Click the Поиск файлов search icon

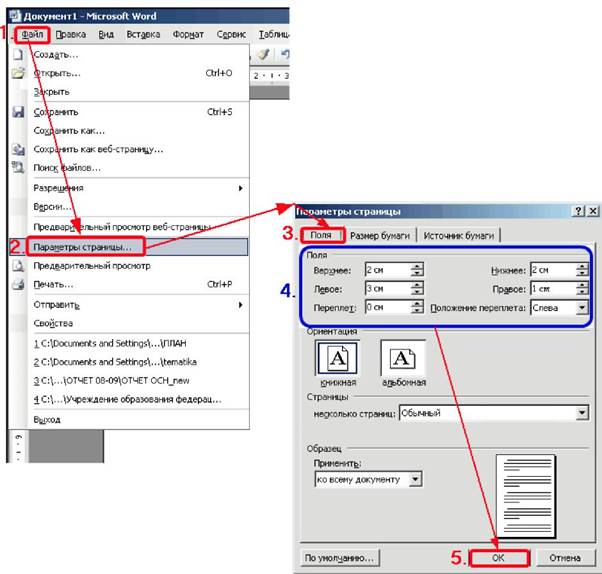[x=18, y=167]
